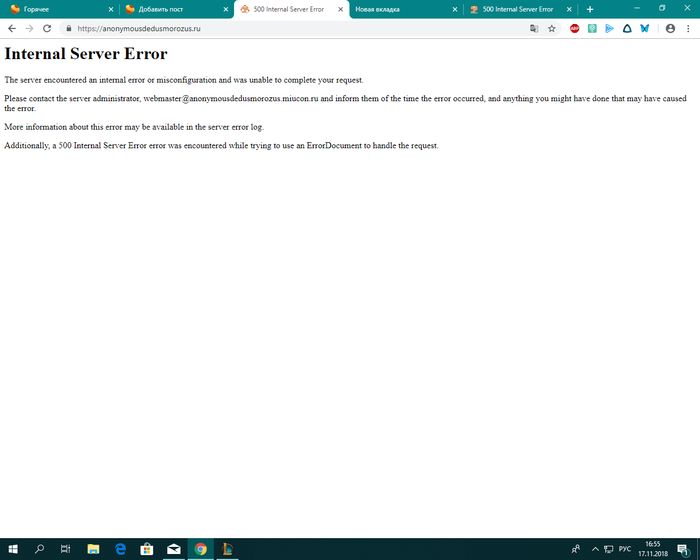This screenshot has width=700, height=560.
Task: Open the Google Translate icon in address bar
Action: point(534,29)
